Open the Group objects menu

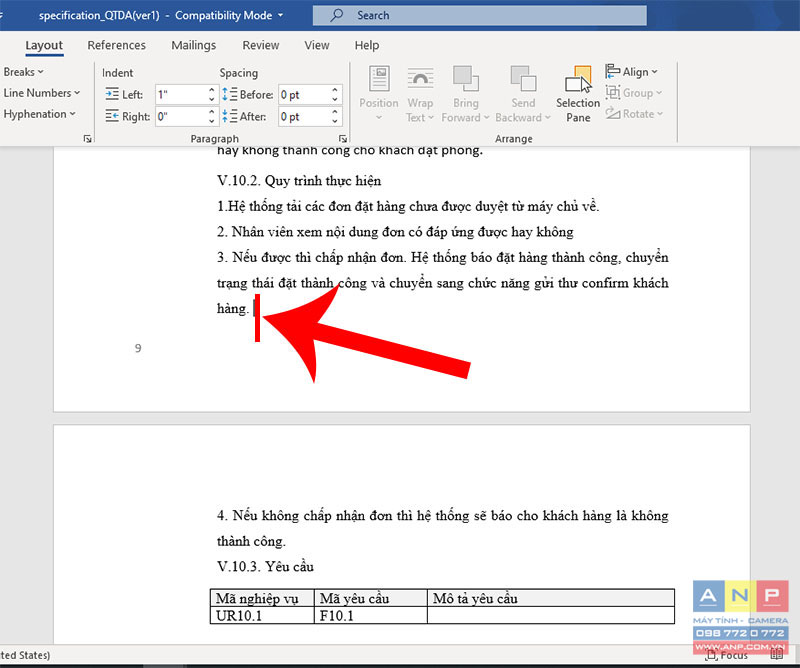click(633, 93)
